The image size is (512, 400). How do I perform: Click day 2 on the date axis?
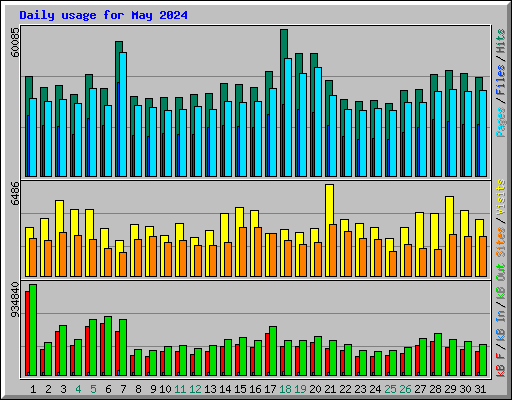(48, 389)
